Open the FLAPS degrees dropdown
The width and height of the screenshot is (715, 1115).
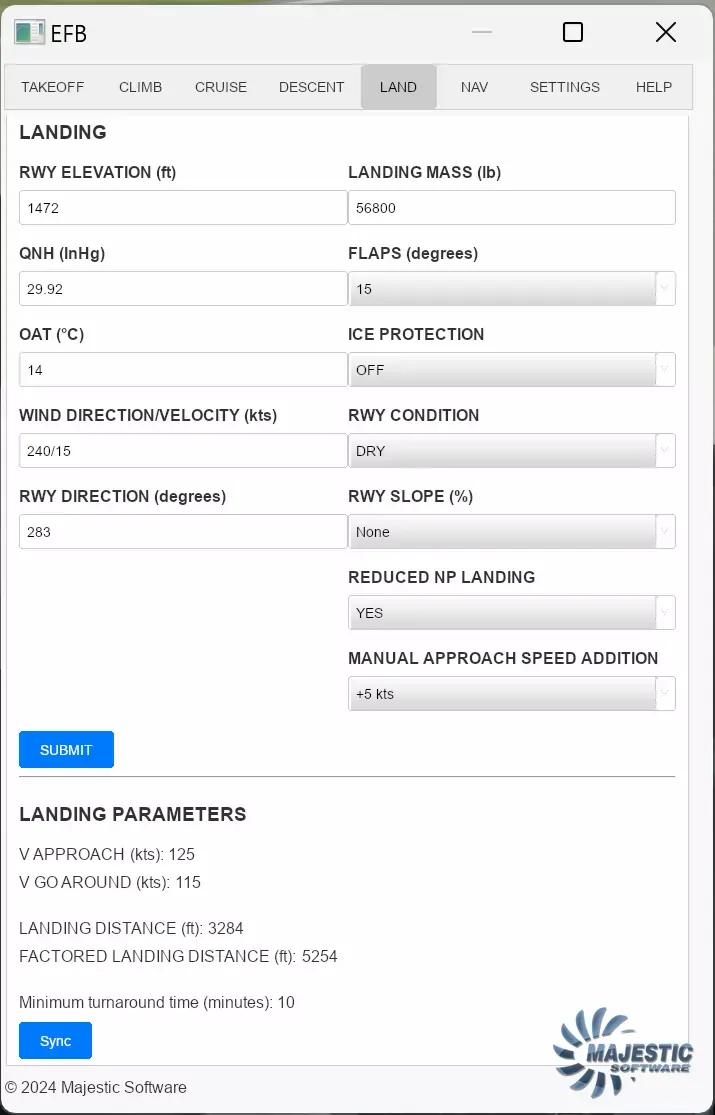(511, 289)
